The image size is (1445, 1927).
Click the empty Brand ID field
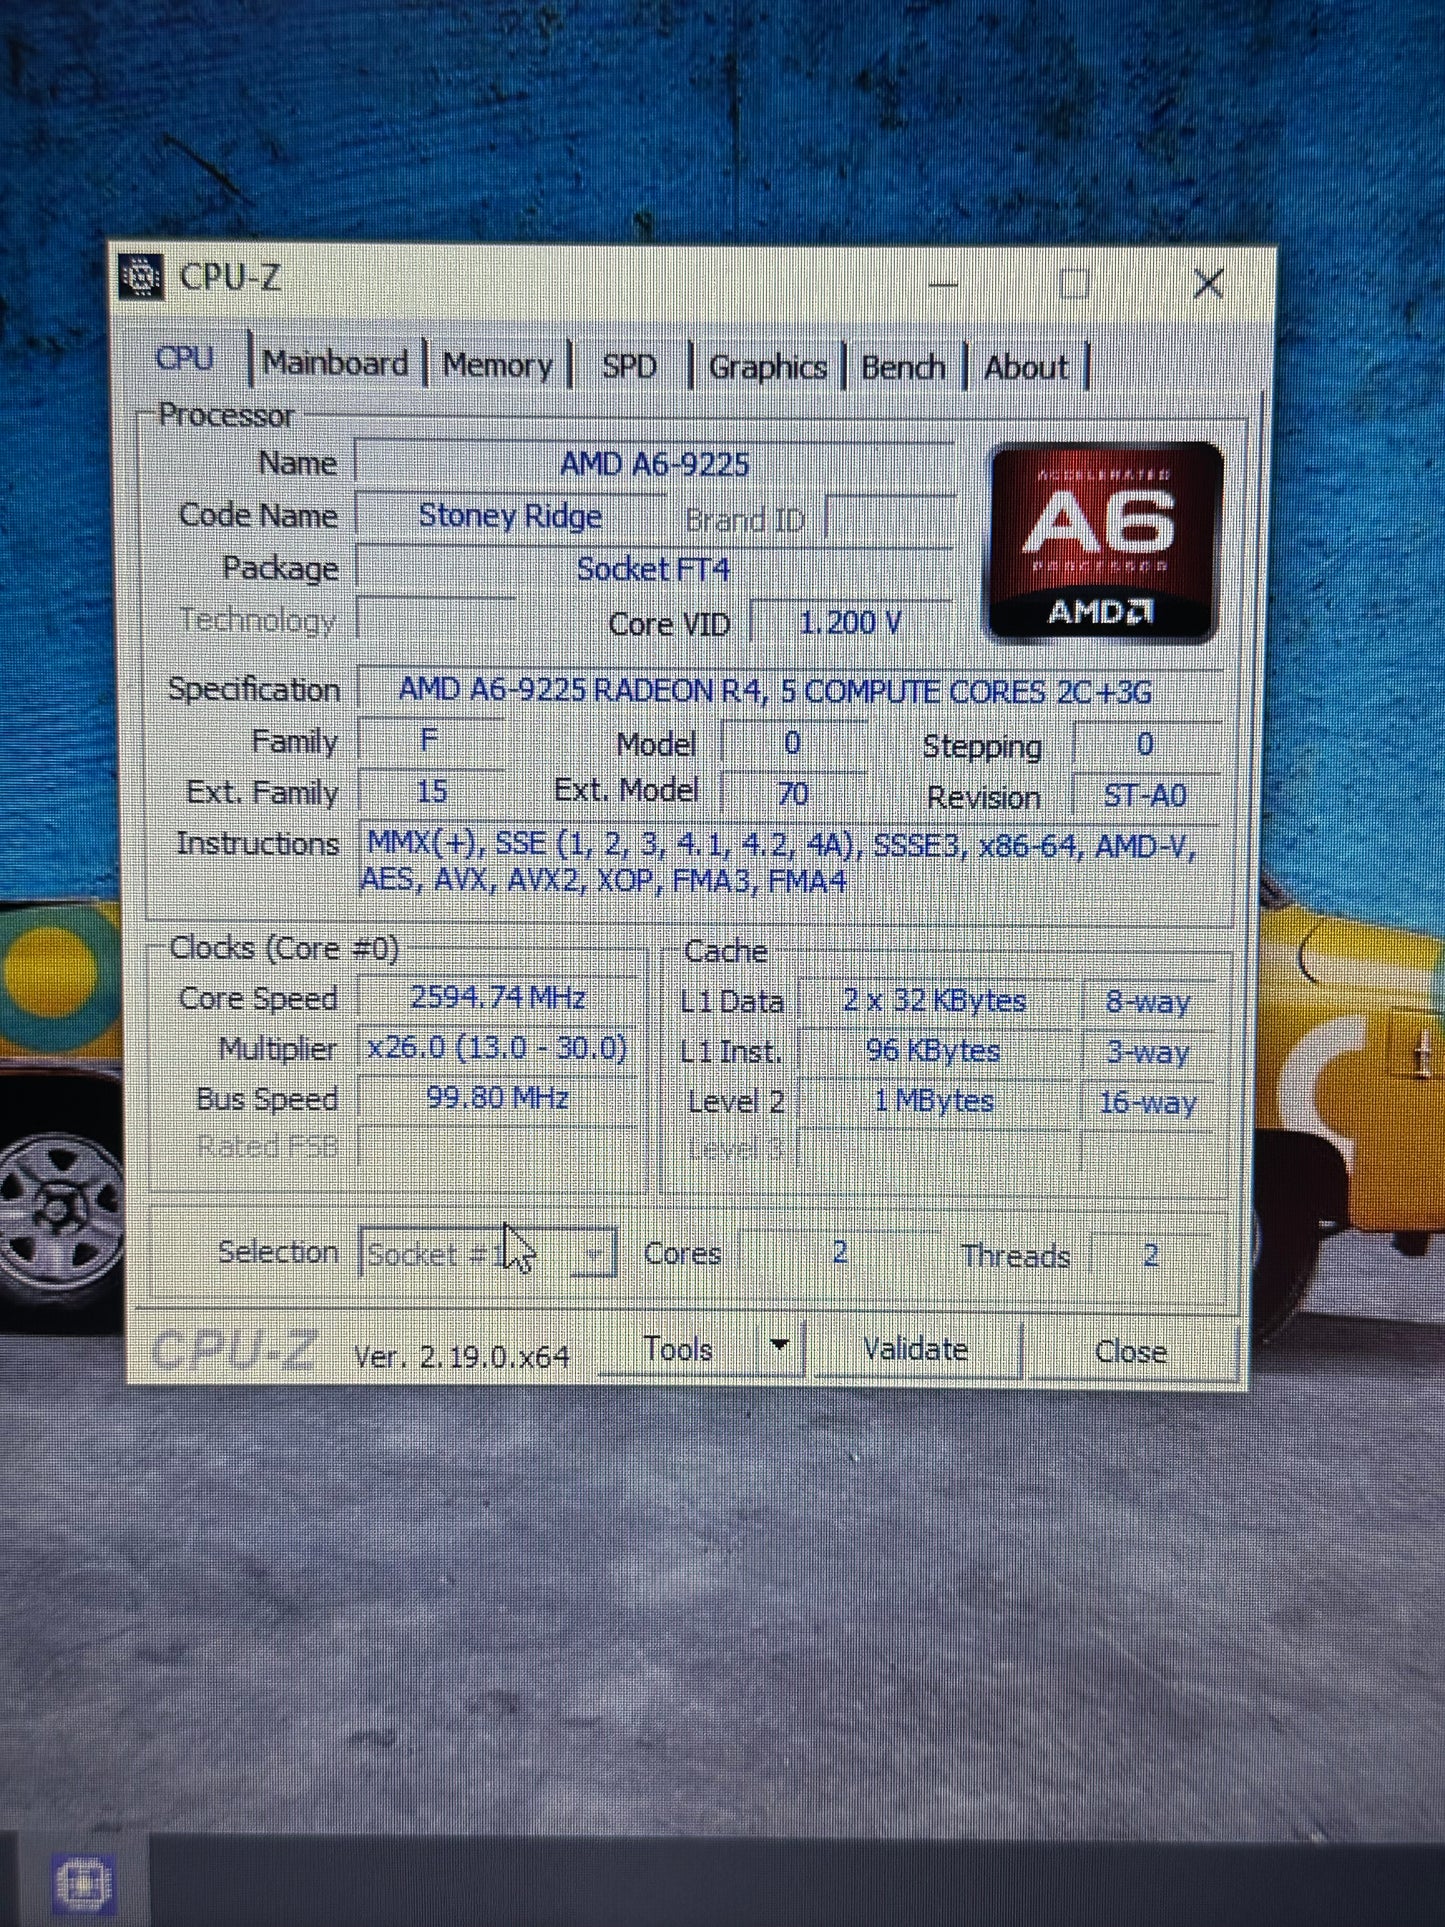pyautogui.click(x=888, y=520)
